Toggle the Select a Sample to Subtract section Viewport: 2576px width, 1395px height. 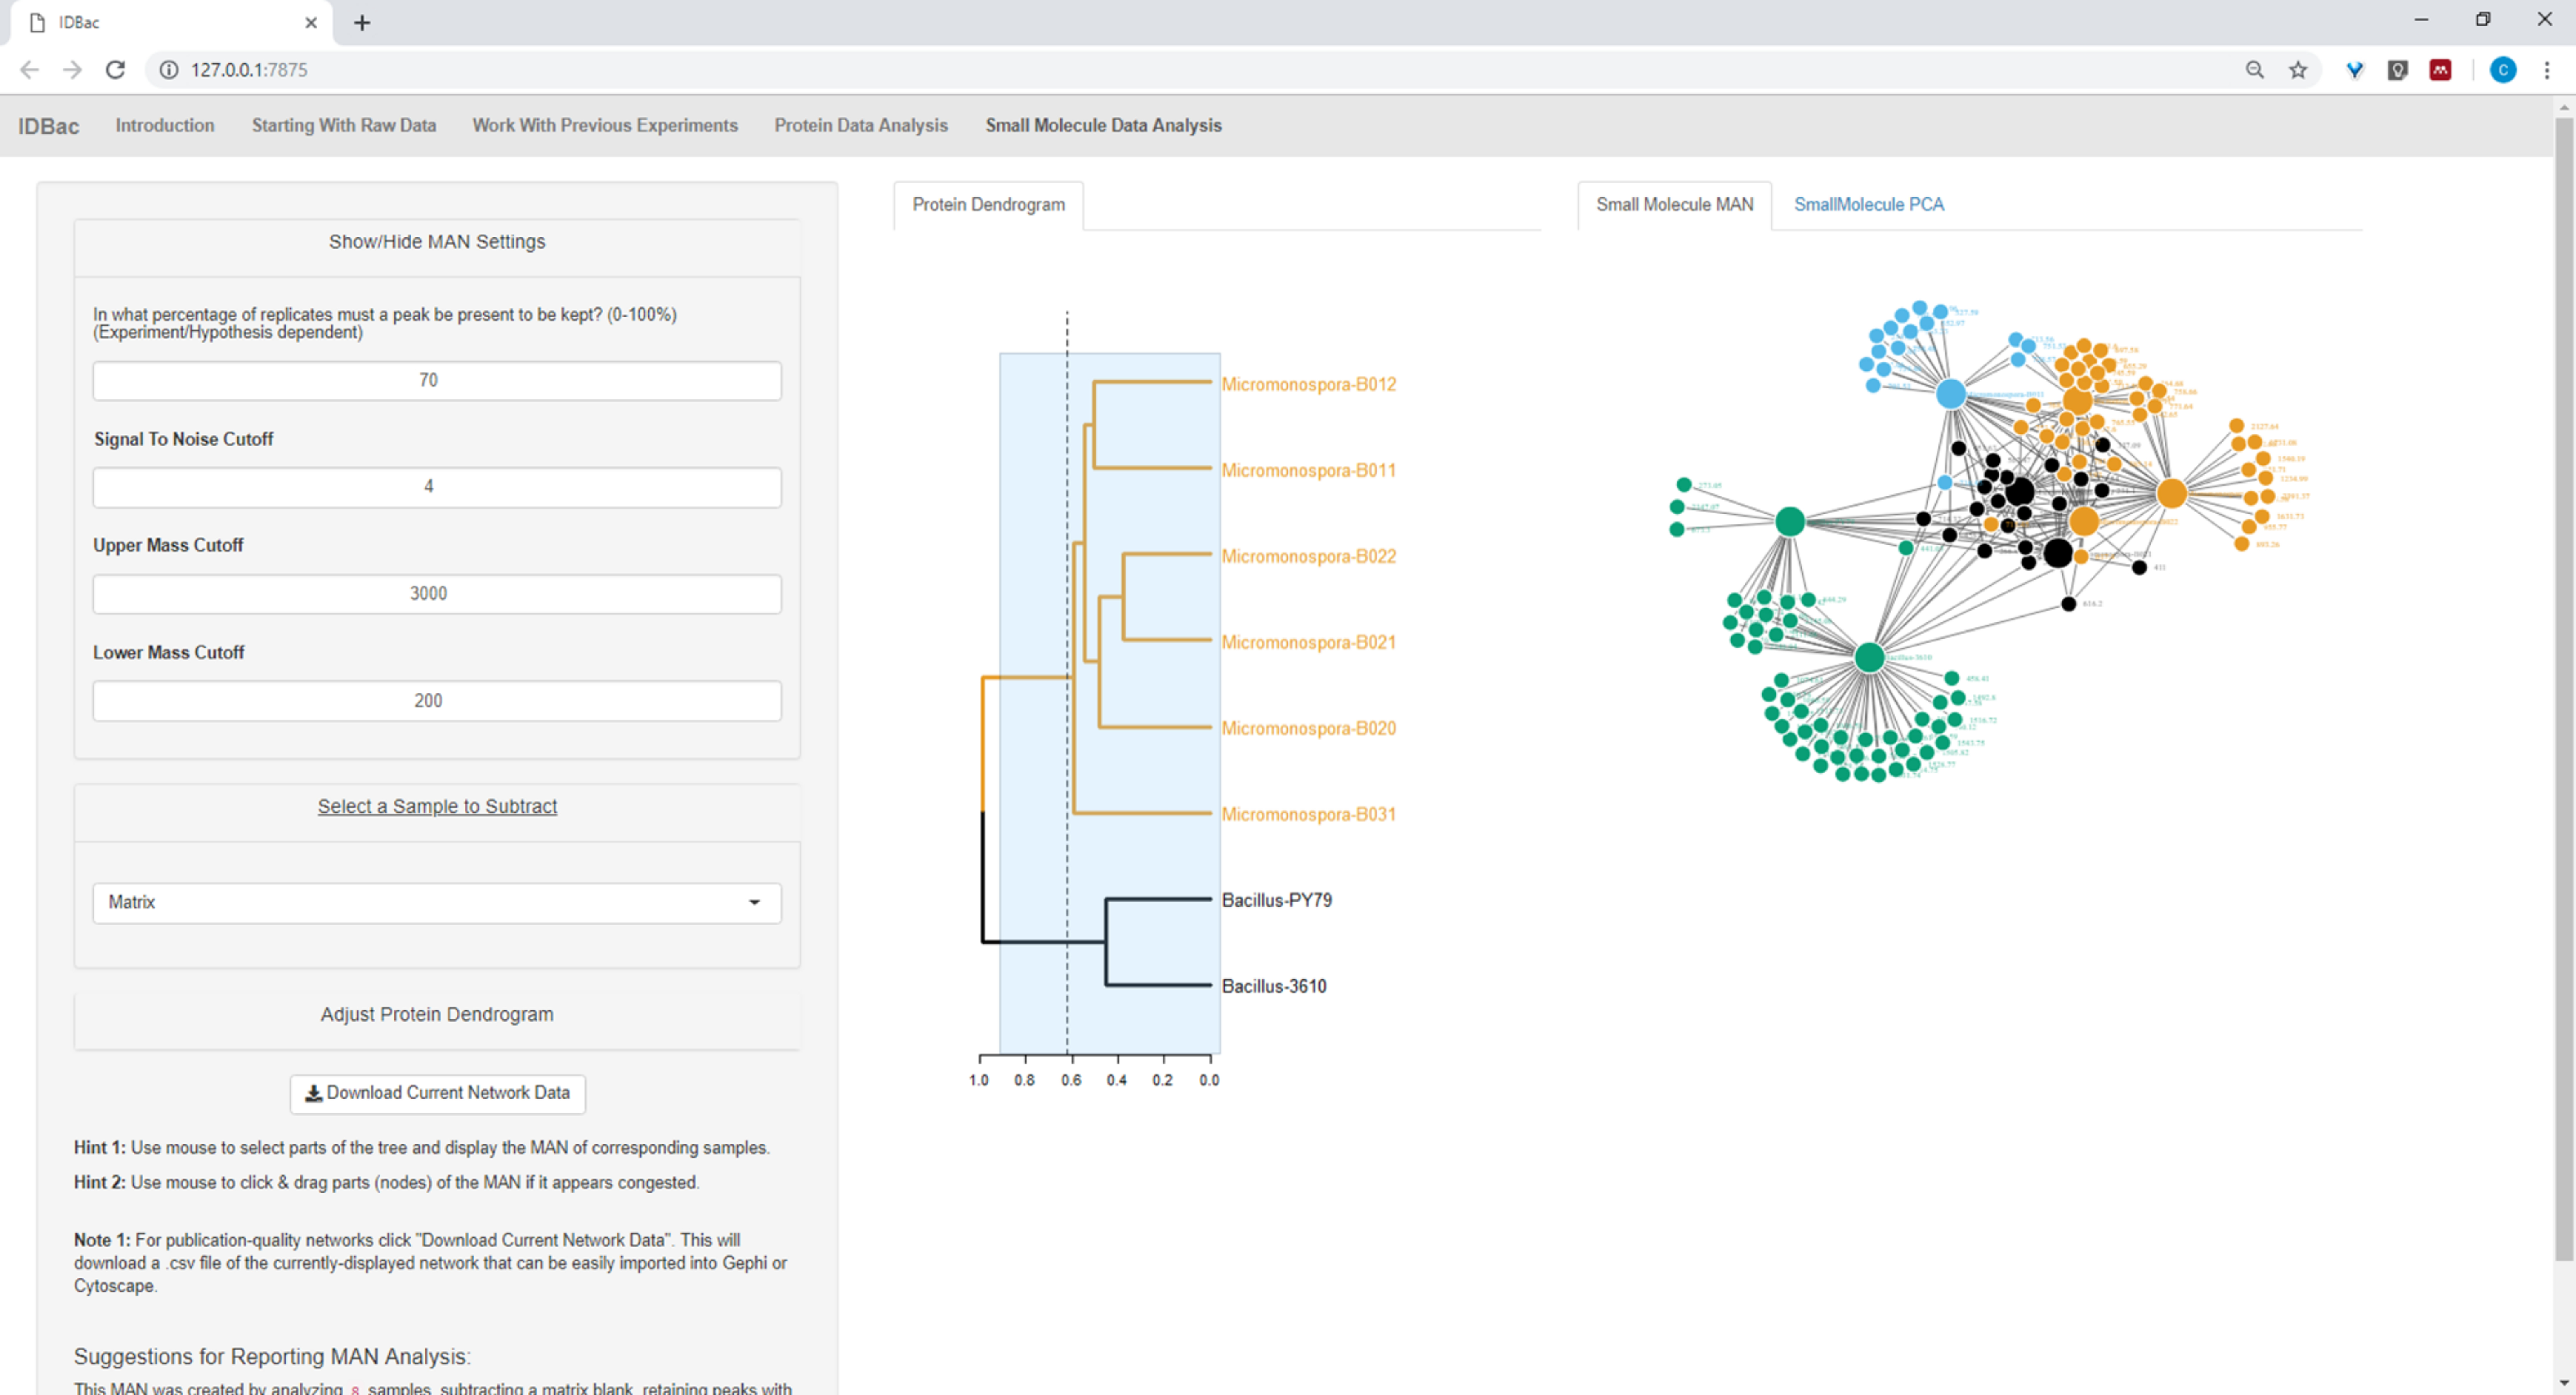pos(437,806)
